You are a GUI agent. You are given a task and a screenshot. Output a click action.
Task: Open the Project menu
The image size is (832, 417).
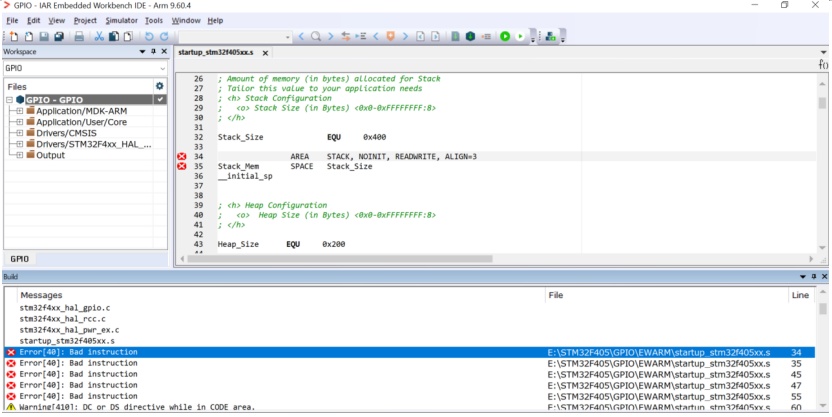[85, 20]
